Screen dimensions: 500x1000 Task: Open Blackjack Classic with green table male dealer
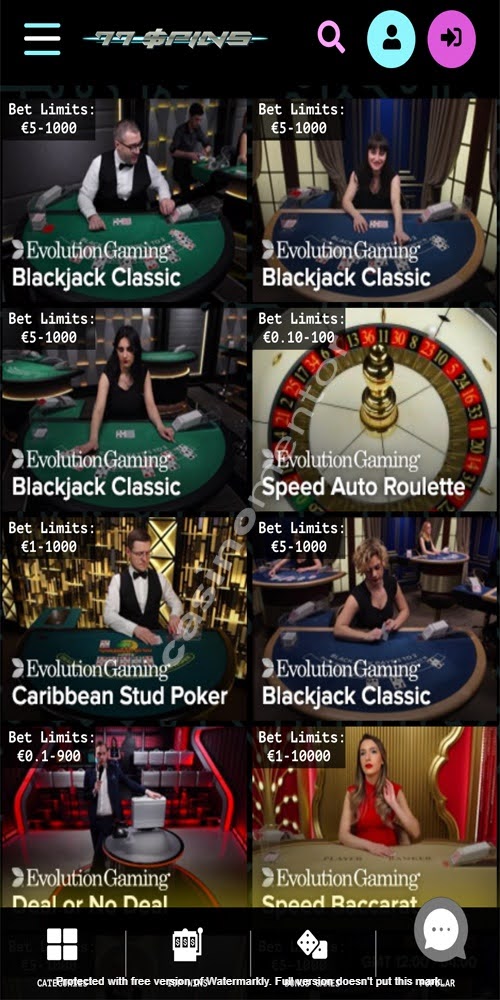pos(124,200)
